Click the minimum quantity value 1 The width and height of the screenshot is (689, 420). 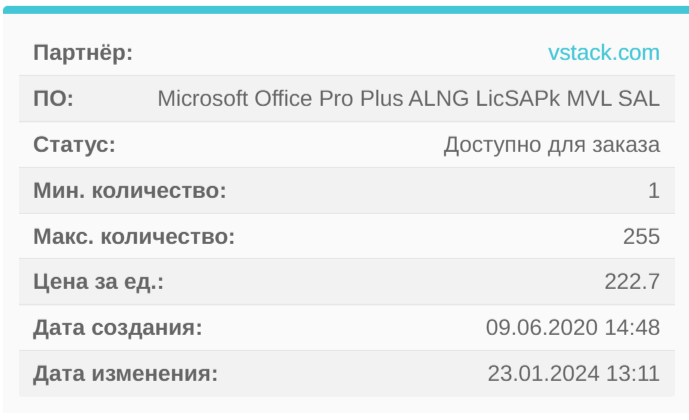[x=654, y=191]
